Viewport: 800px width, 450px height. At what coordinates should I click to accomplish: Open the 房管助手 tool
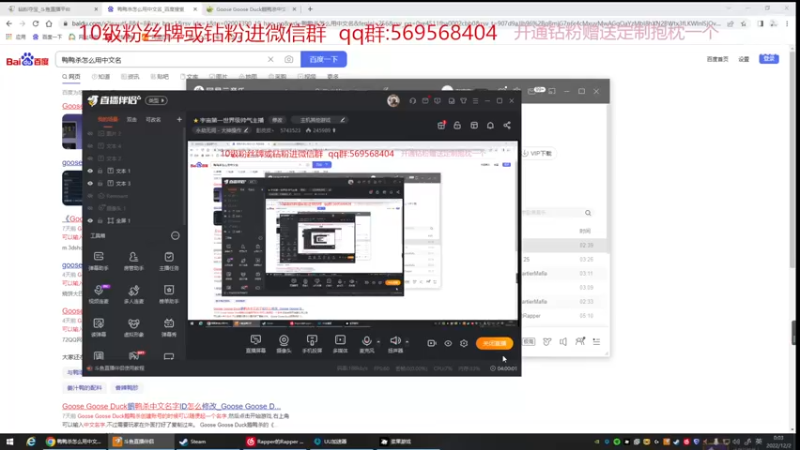coord(134,260)
